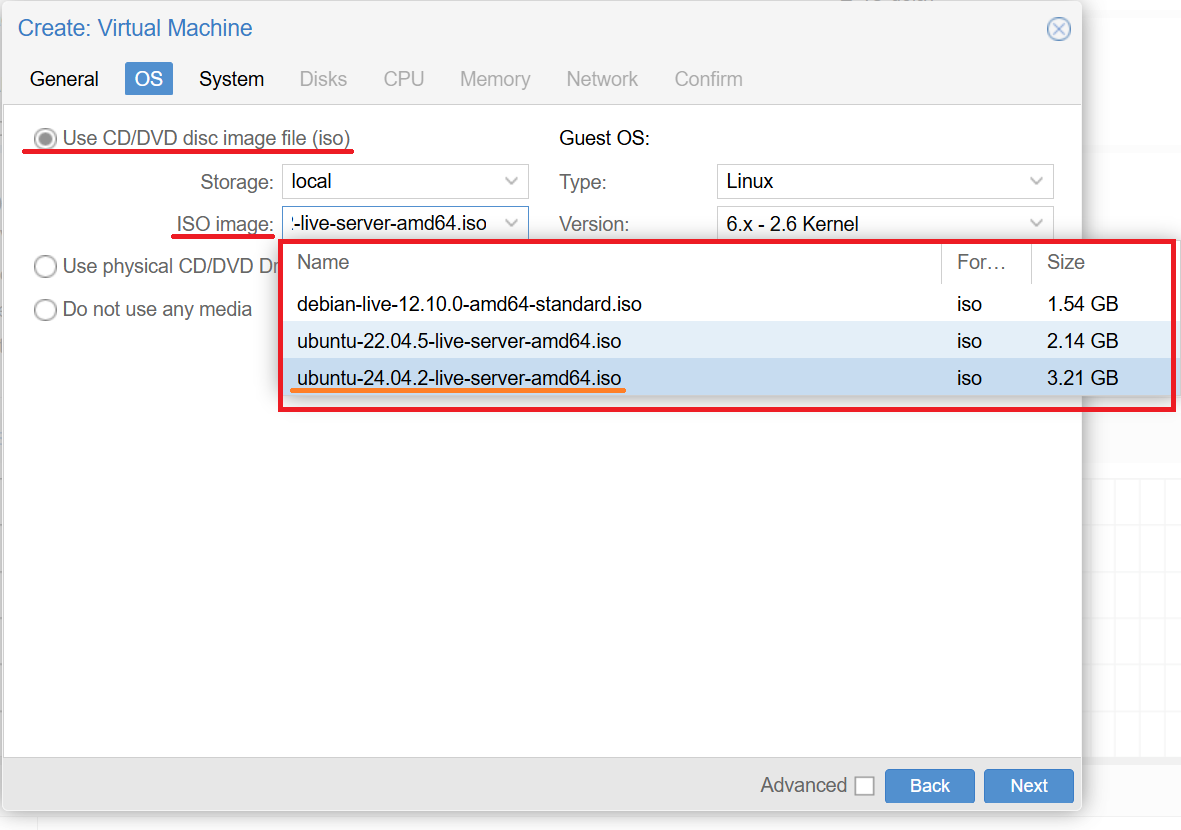Screen dimensions: 1181x830
Task: Select the 'Use CD/DVD disc image file' radio button
Action: [x=45, y=138]
